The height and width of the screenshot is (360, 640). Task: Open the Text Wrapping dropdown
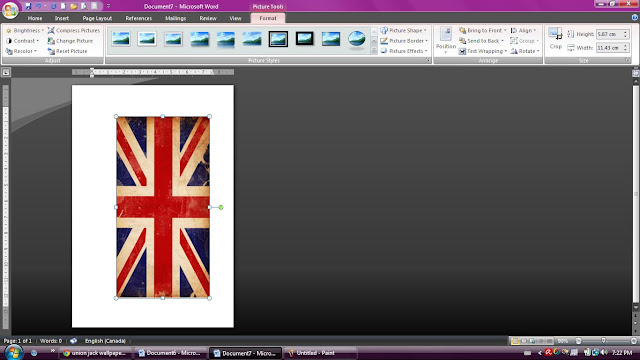point(482,51)
